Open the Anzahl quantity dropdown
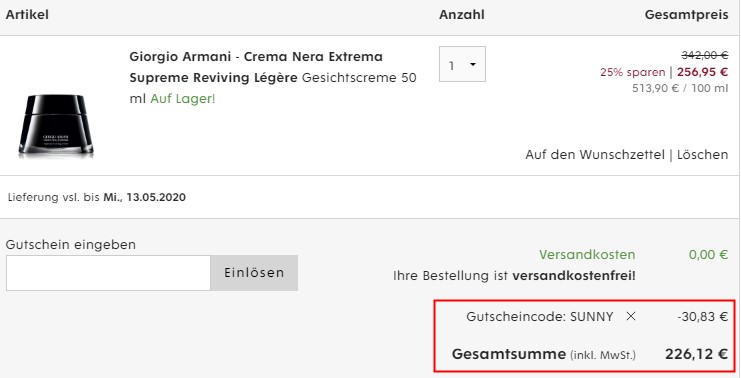Screen dimensions: 741x378 click(x=462, y=64)
